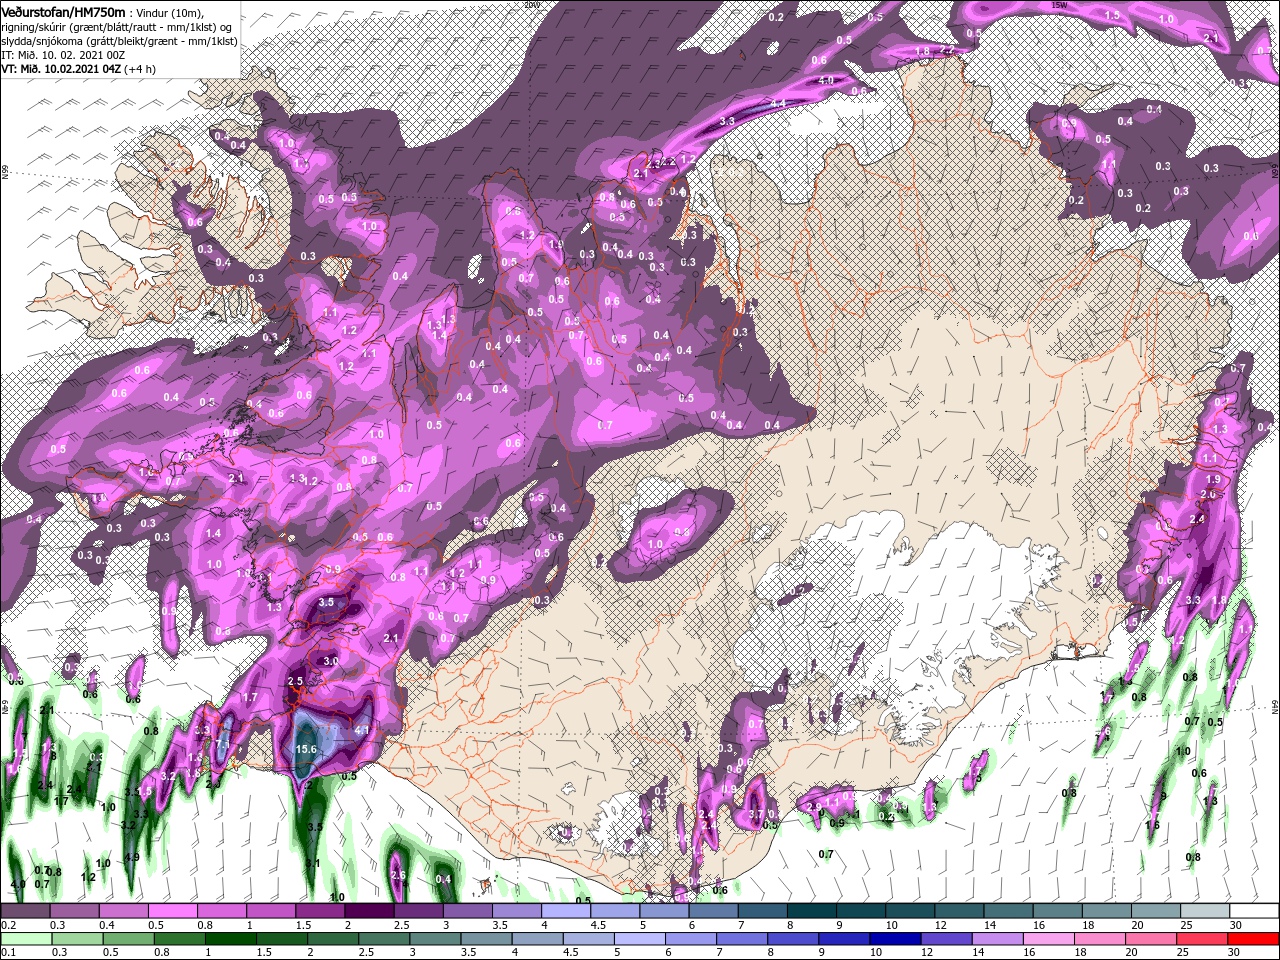Pick the 5 light-blue swatch in top scale

(x=664, y=912)
